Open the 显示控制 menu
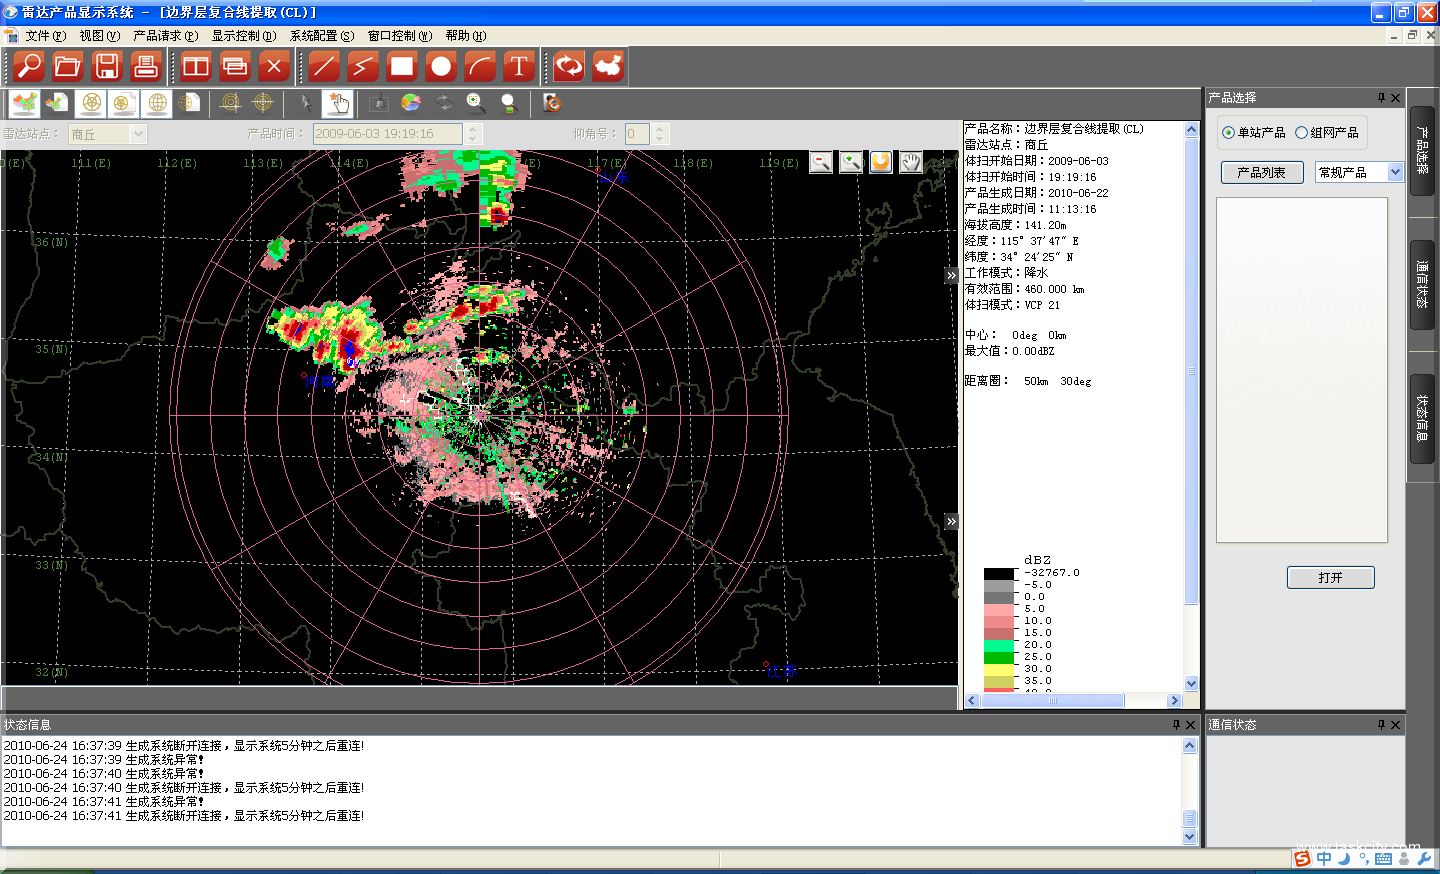The height and width of the screenshot is (874, 1440). click(x=243, y=36)
